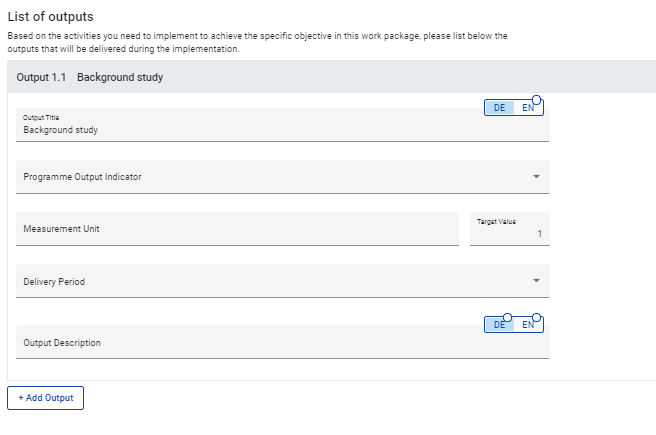Click the 'Output 1.1' label in header

click(41, 77)
